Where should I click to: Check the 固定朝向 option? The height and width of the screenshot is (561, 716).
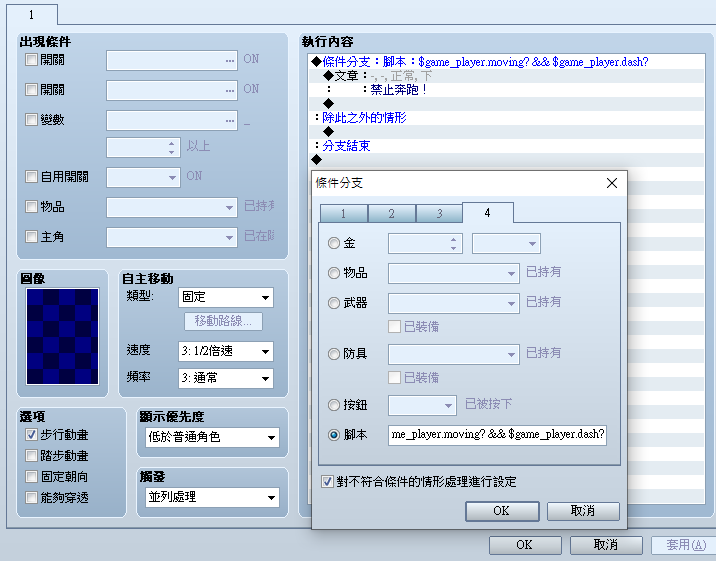pyautogui.click(x=31, y=477)
